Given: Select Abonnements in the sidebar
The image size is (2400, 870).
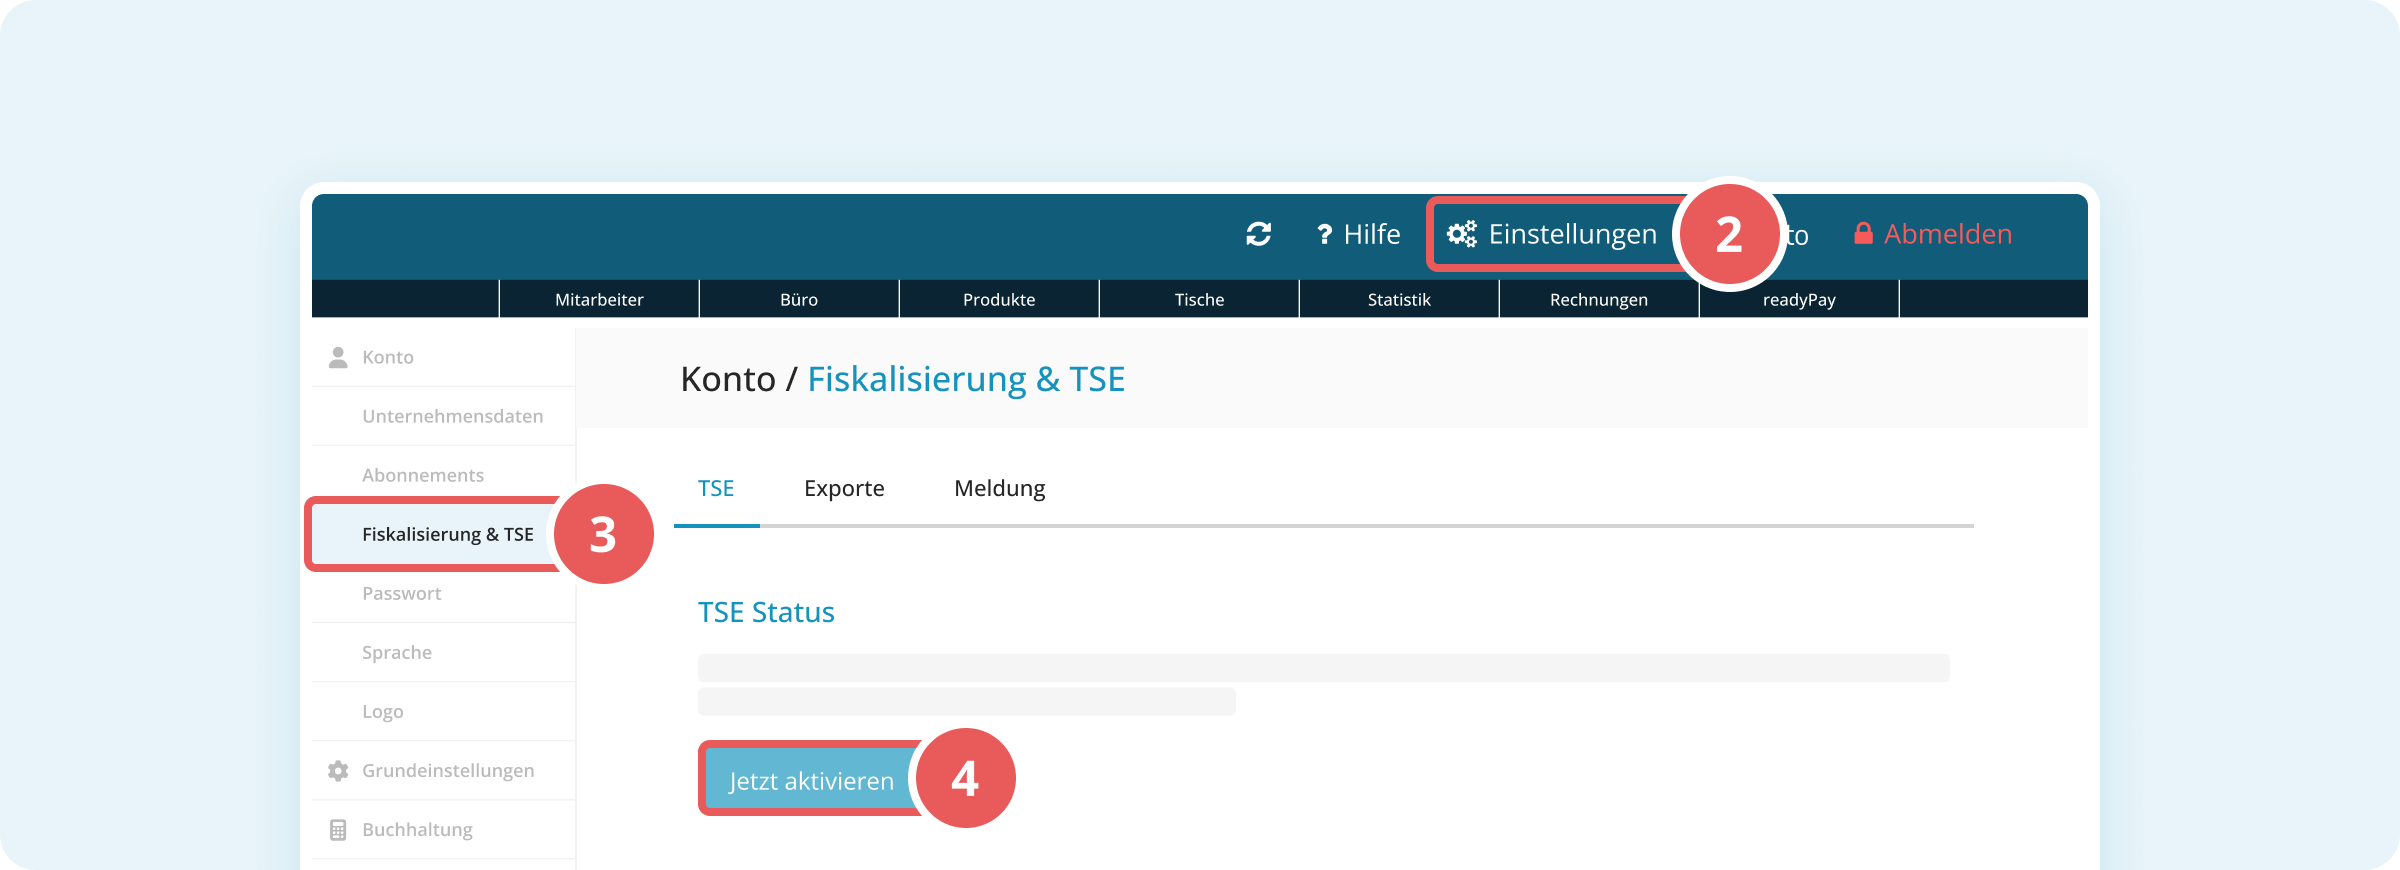Looking at the screenshot, I should coord(443,475).
